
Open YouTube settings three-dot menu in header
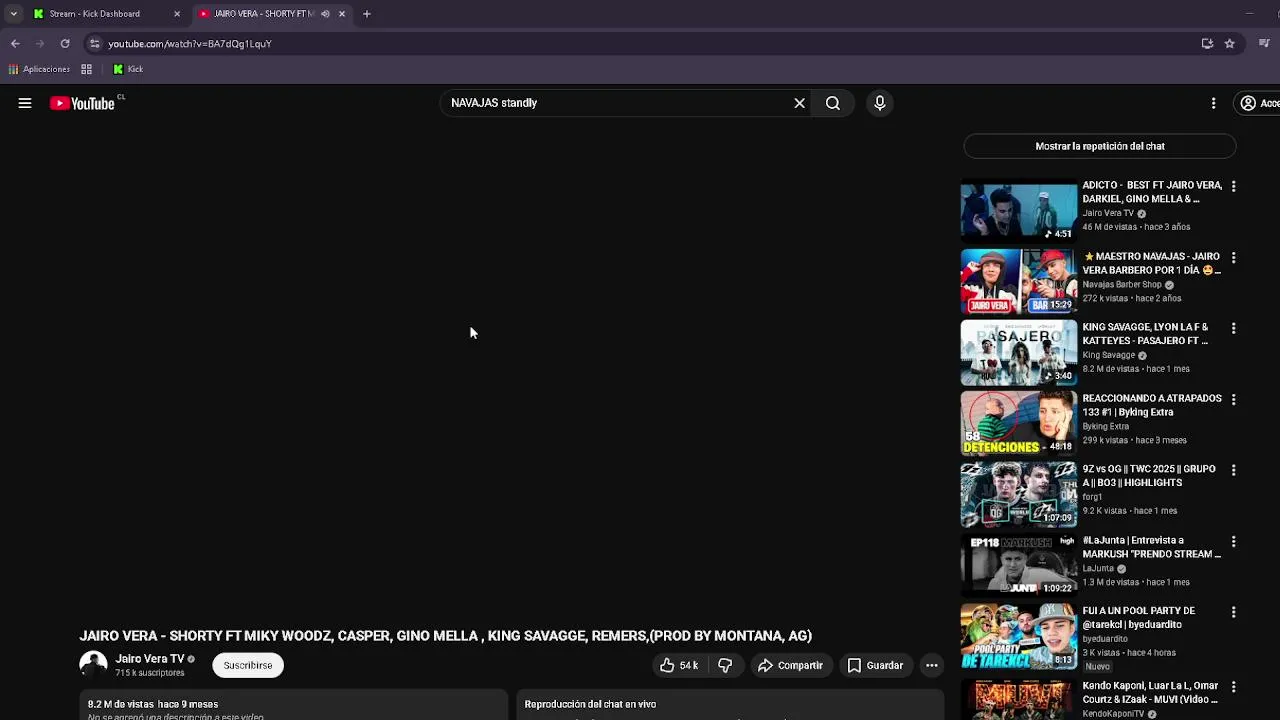(1213, 103)
